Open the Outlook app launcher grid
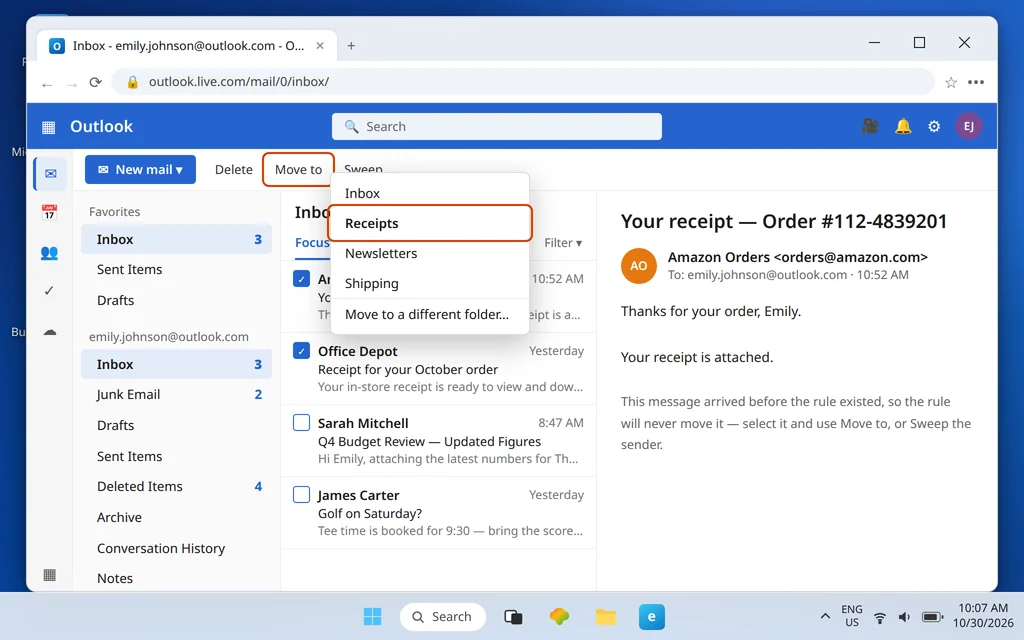1024x640 pixels. (x=48, y=127)
